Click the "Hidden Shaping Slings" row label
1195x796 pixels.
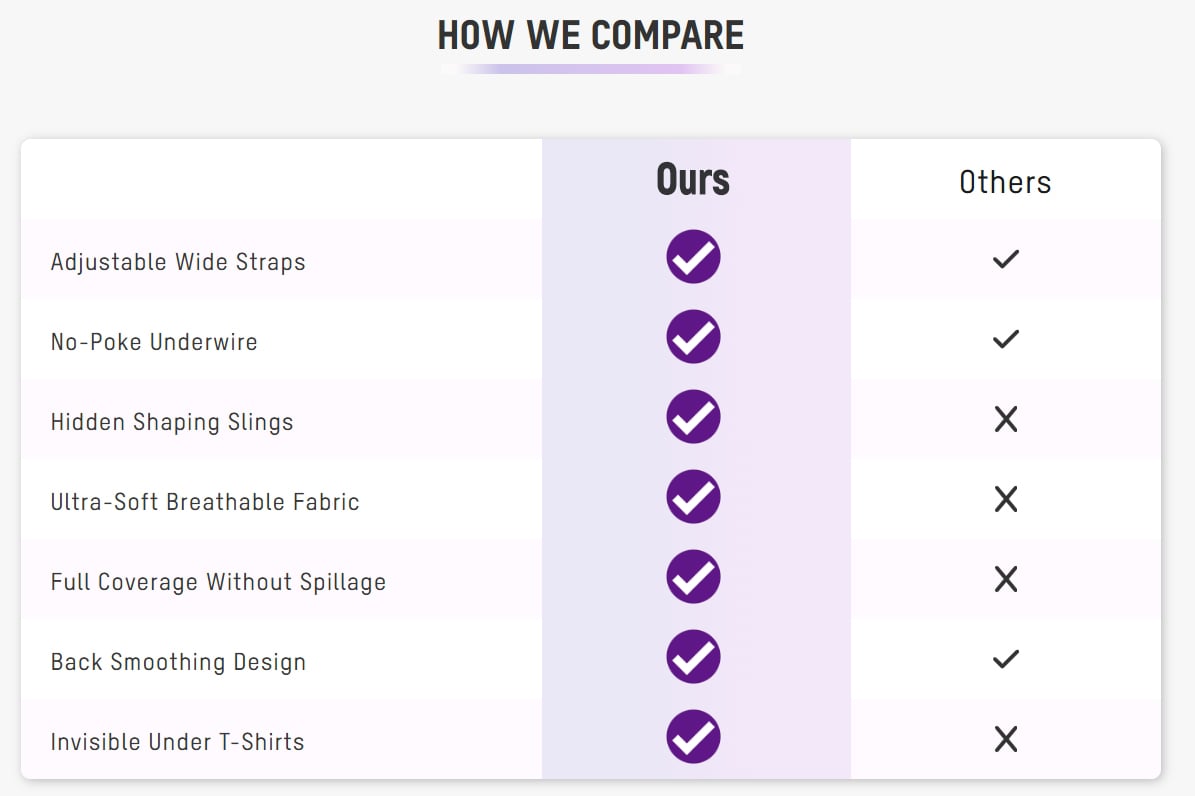click(172, 422)
